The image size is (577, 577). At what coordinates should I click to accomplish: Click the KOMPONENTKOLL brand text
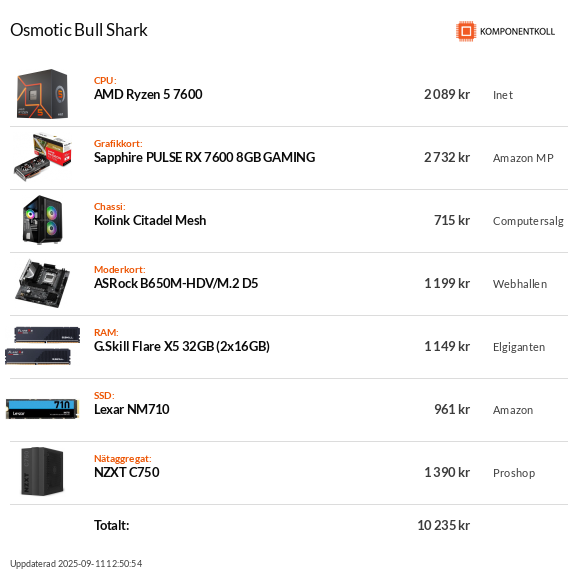(x=517, y=32)
